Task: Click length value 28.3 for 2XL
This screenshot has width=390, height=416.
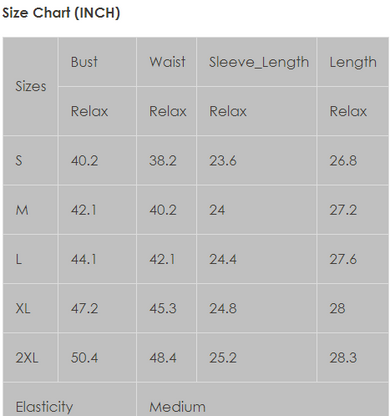Action: tap(343, 358)
